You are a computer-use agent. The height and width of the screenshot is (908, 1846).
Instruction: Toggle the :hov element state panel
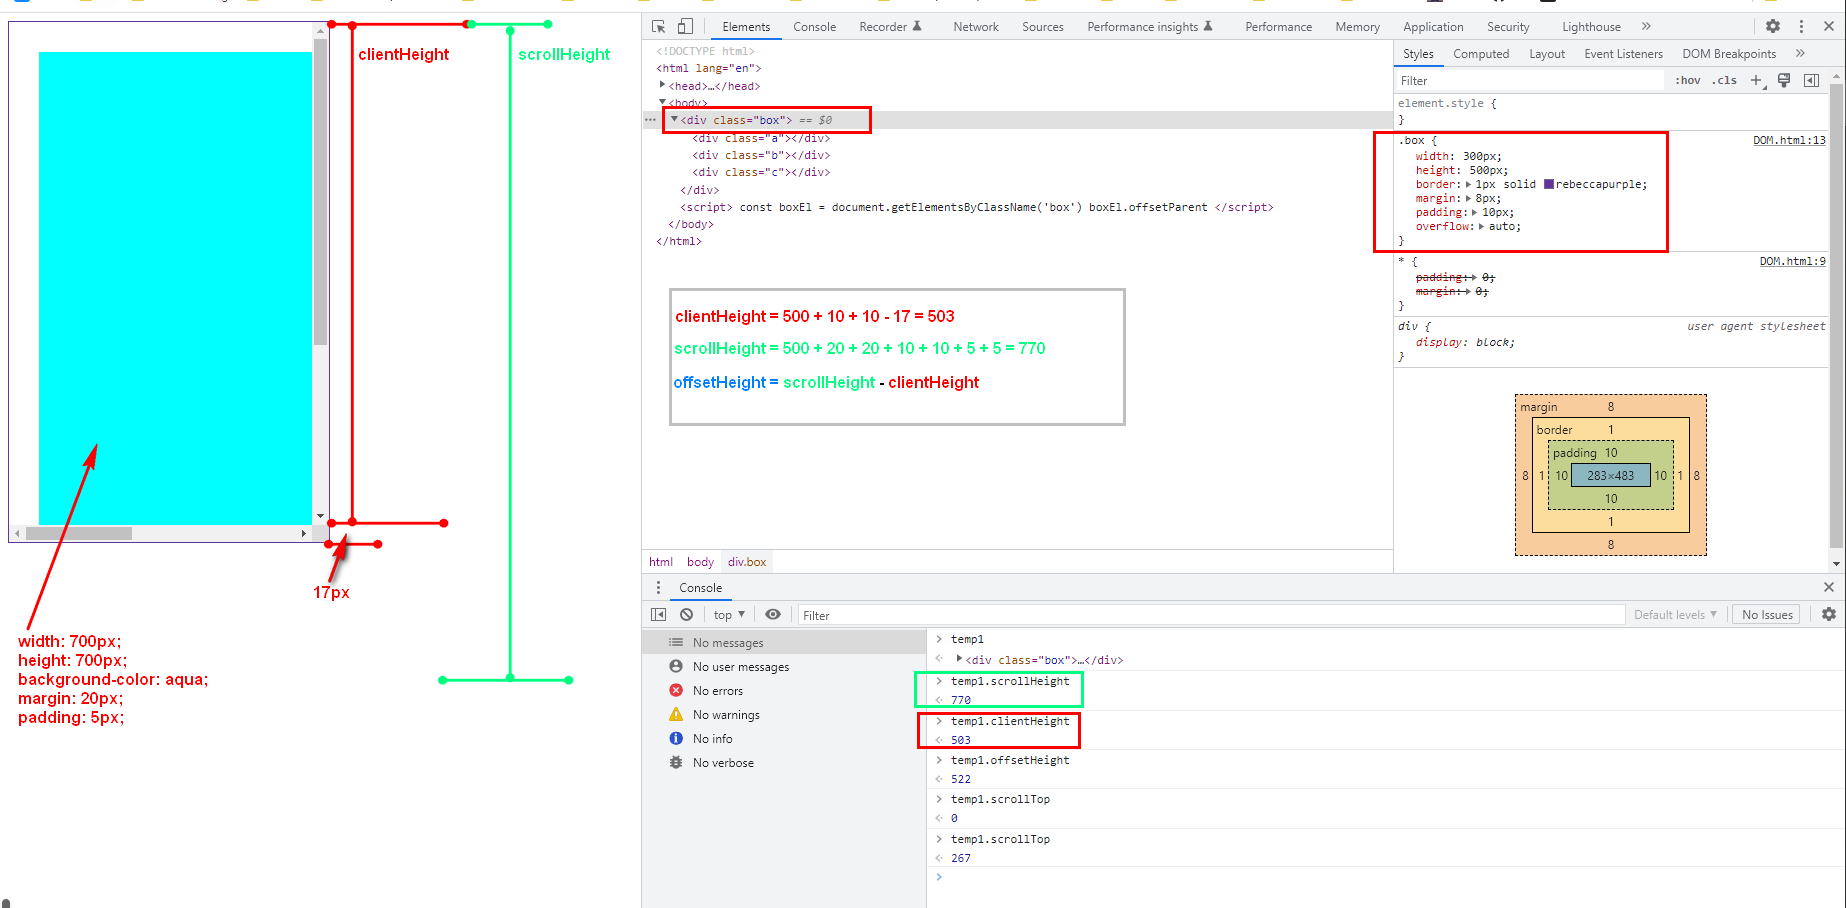pyautogui.click(x=1688, y=80)
